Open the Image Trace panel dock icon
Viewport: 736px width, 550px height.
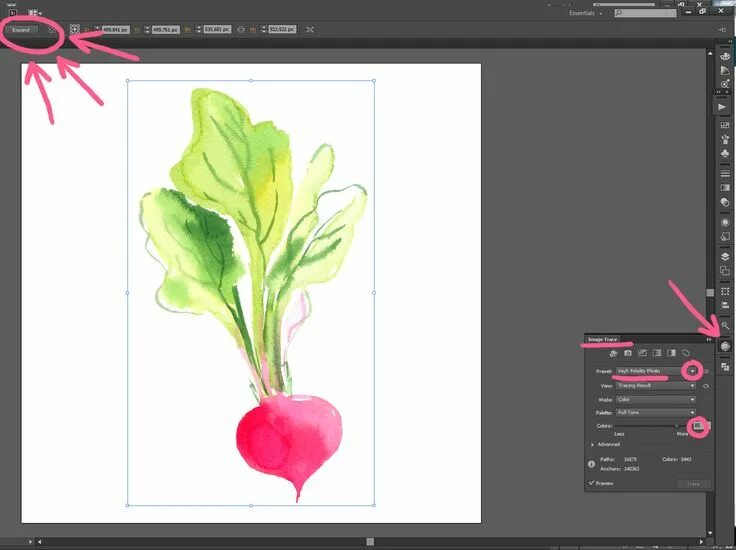(725, 346)
